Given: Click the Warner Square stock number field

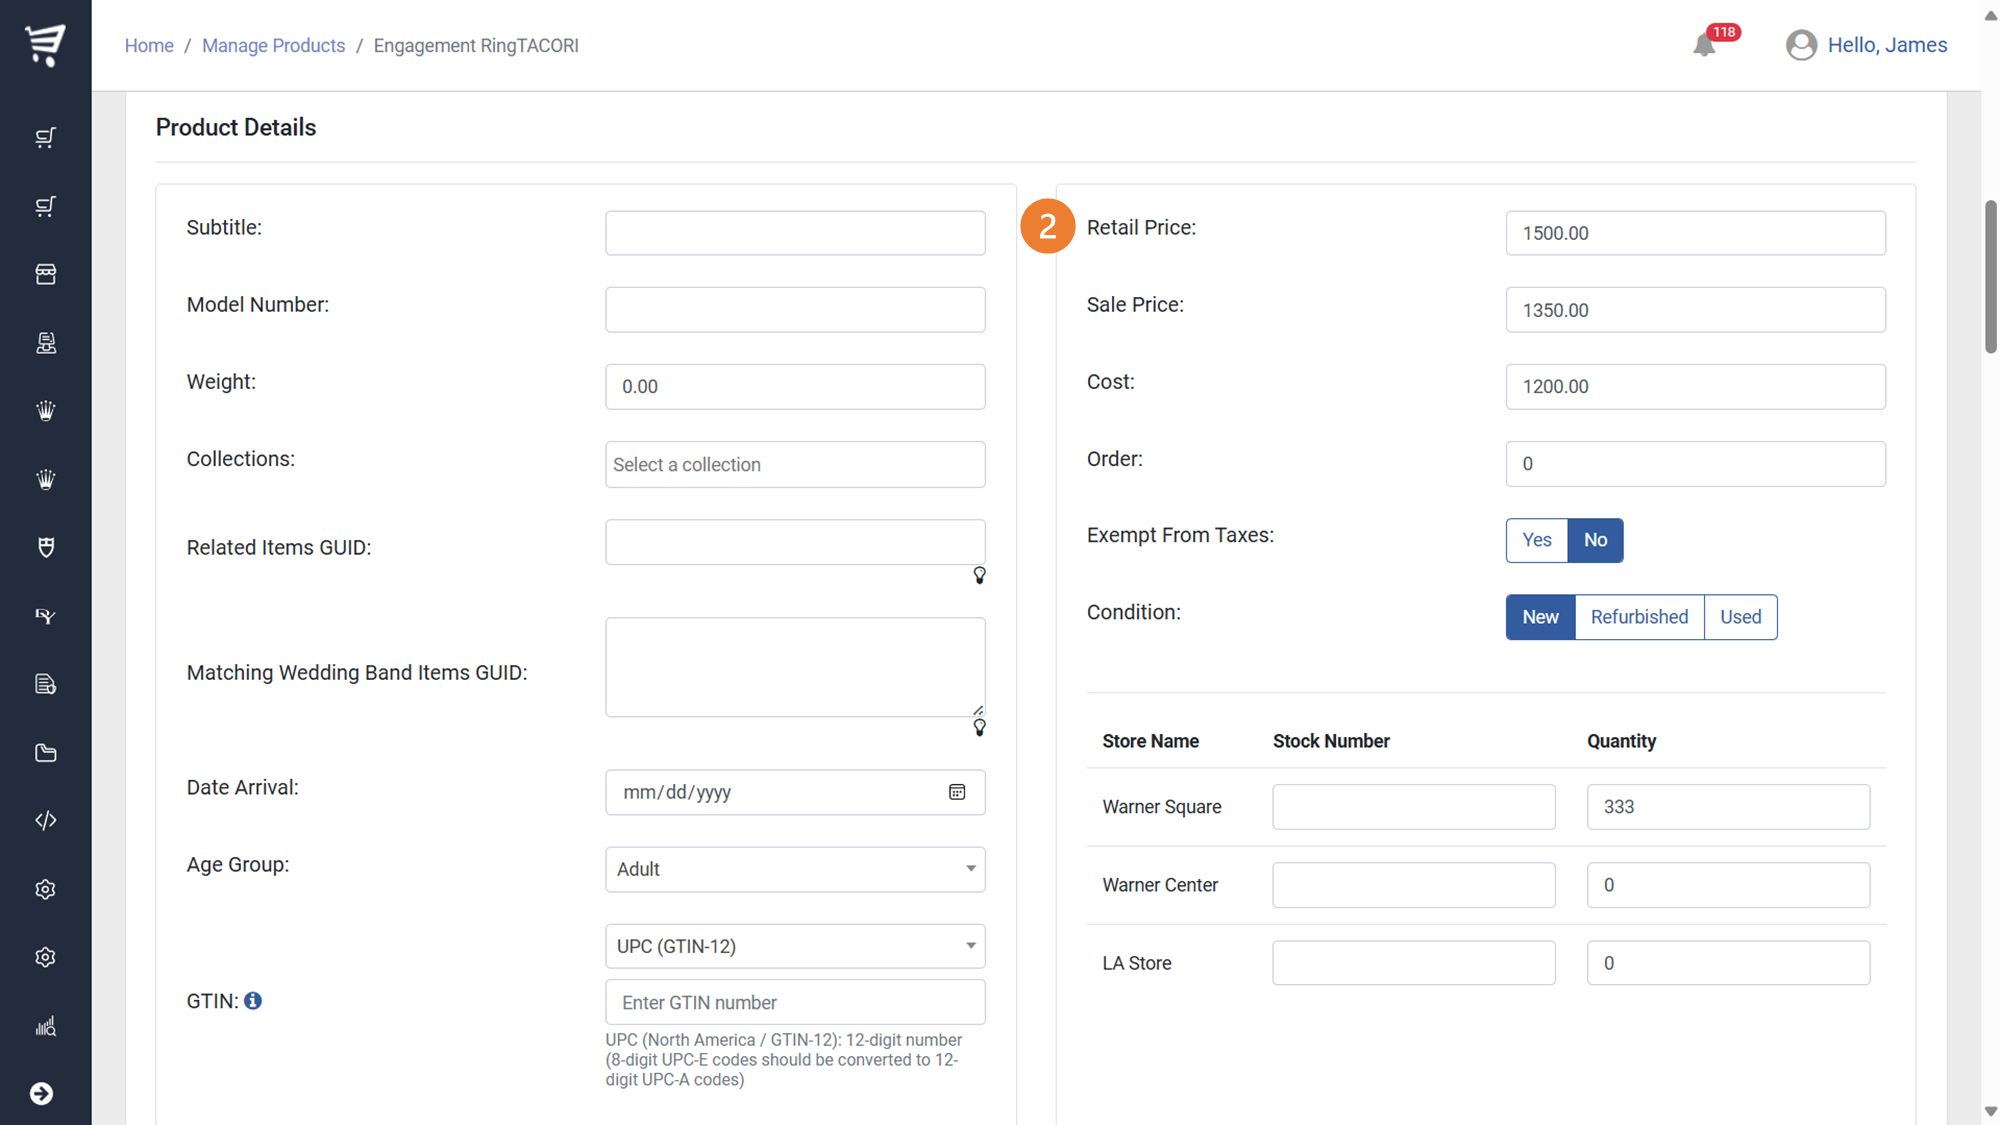Looking at the screenshot, I should (1414, 807).
